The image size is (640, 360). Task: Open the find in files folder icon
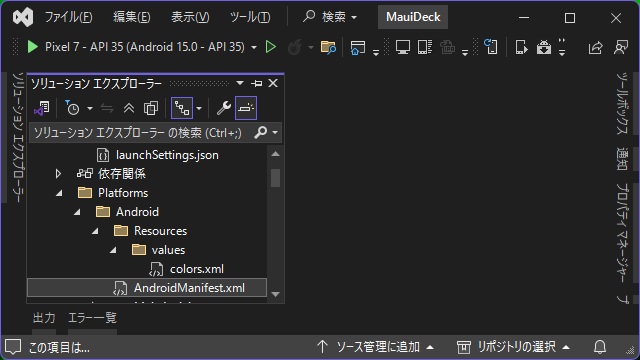pyautogui.click(x=328, y=47)
